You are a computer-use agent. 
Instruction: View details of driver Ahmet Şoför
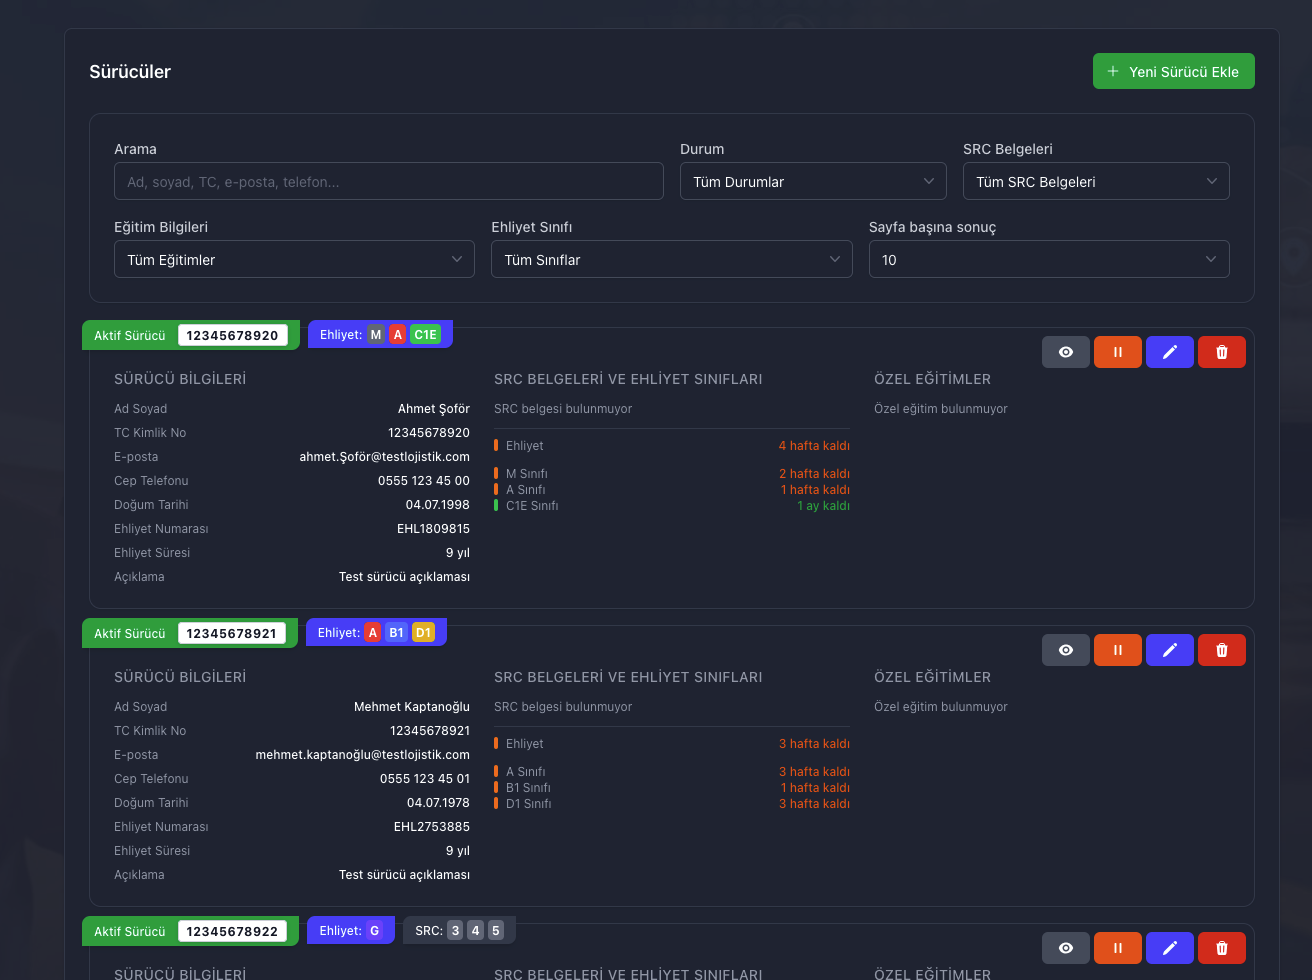click(x=1065, y=352)
